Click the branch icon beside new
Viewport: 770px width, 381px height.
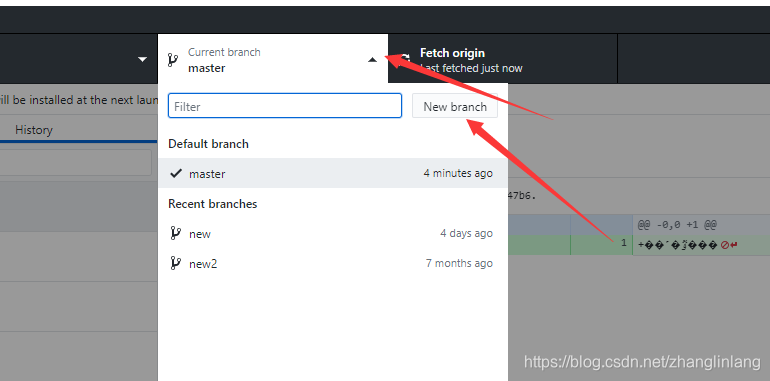175,233
